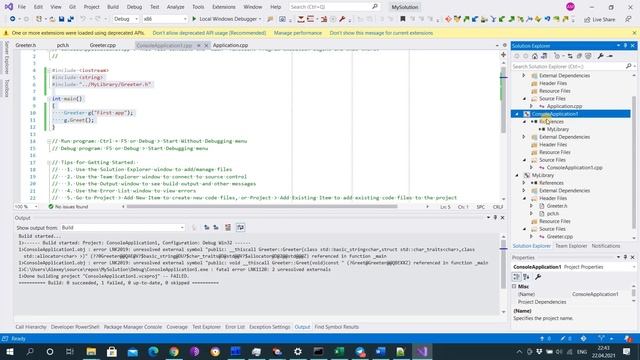Click Alphabetical sort icon in Properties panel

526,277
